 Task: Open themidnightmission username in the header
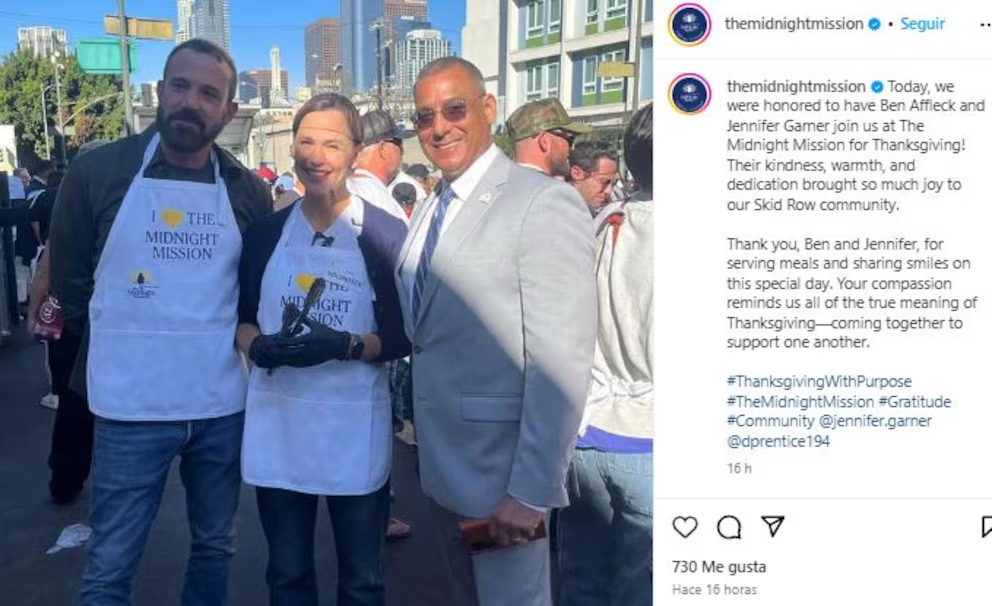coord(794,24)
